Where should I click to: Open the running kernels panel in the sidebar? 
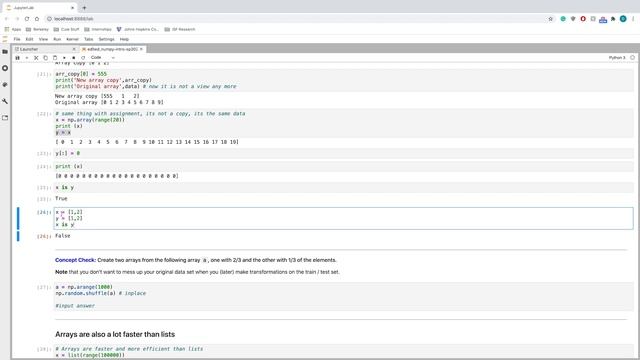pos(5,68)
